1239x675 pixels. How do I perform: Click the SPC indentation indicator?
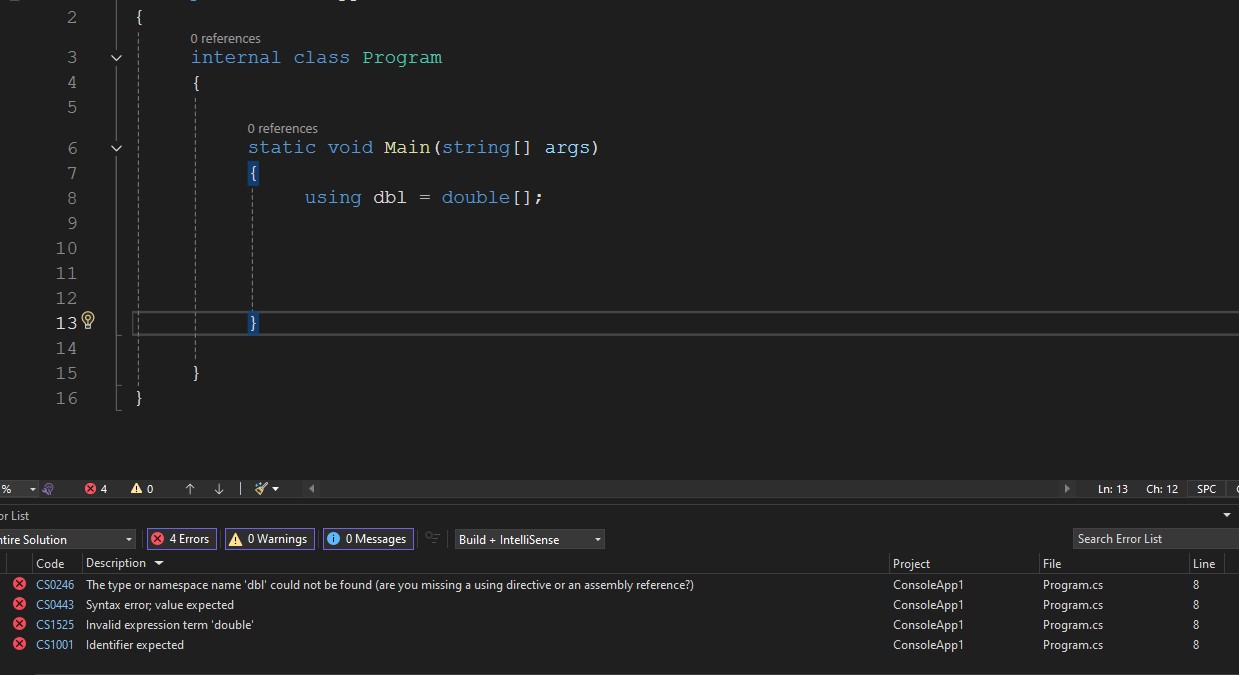[1207, 489]
